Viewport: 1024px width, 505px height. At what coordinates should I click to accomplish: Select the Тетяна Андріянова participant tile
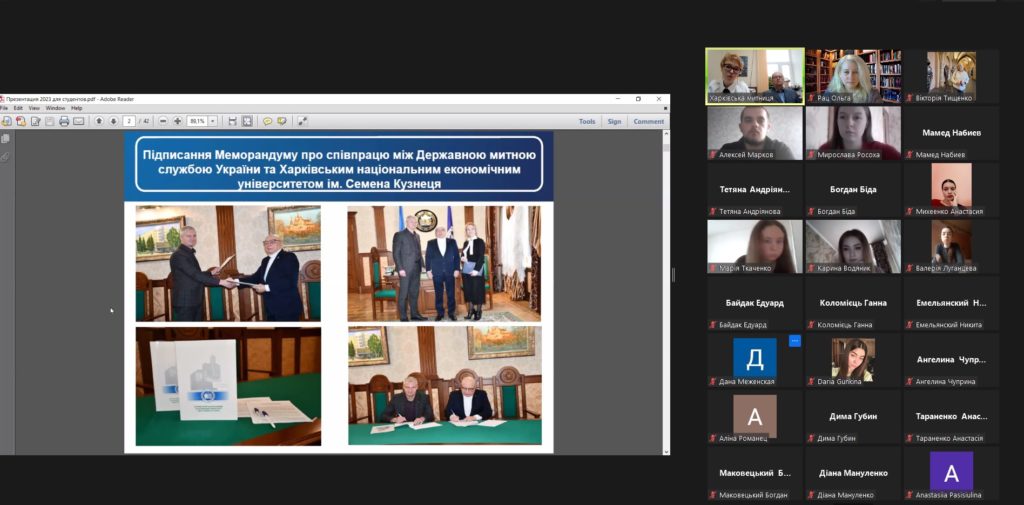pyautogui.click(x=755, y=189)
